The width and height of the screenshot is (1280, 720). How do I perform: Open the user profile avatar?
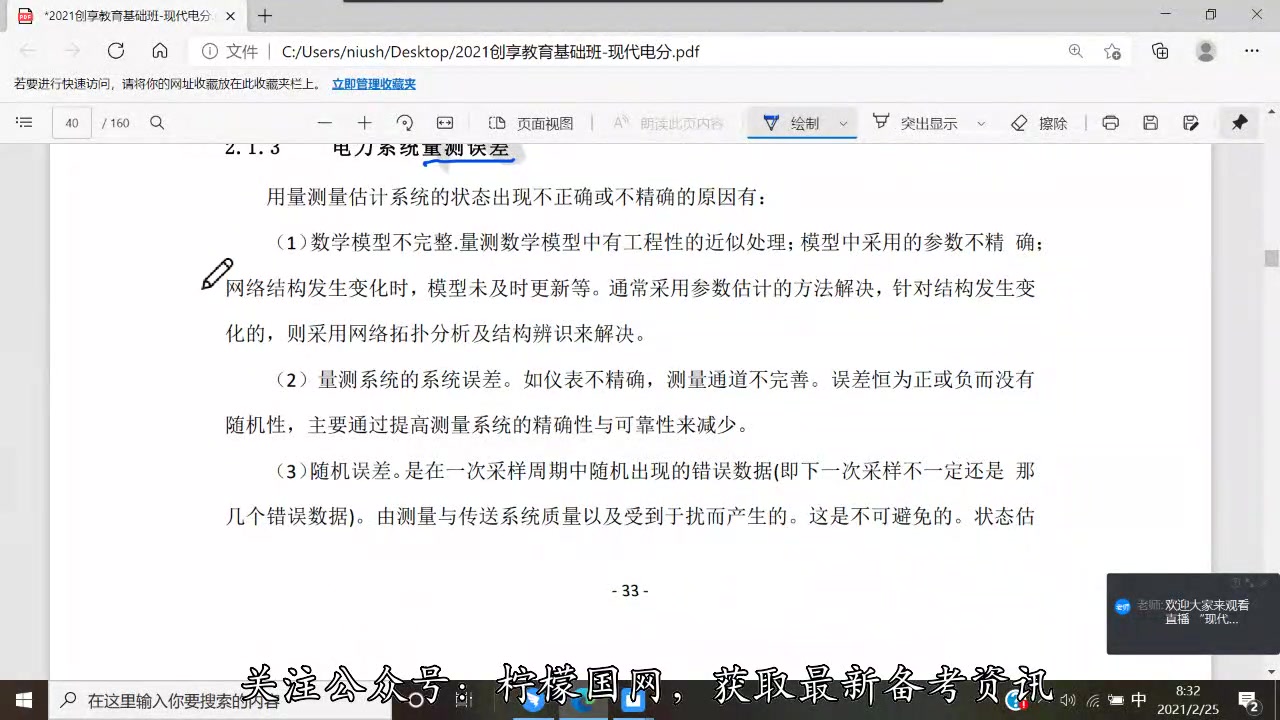pyautogui.click(x=1206, y=51)
